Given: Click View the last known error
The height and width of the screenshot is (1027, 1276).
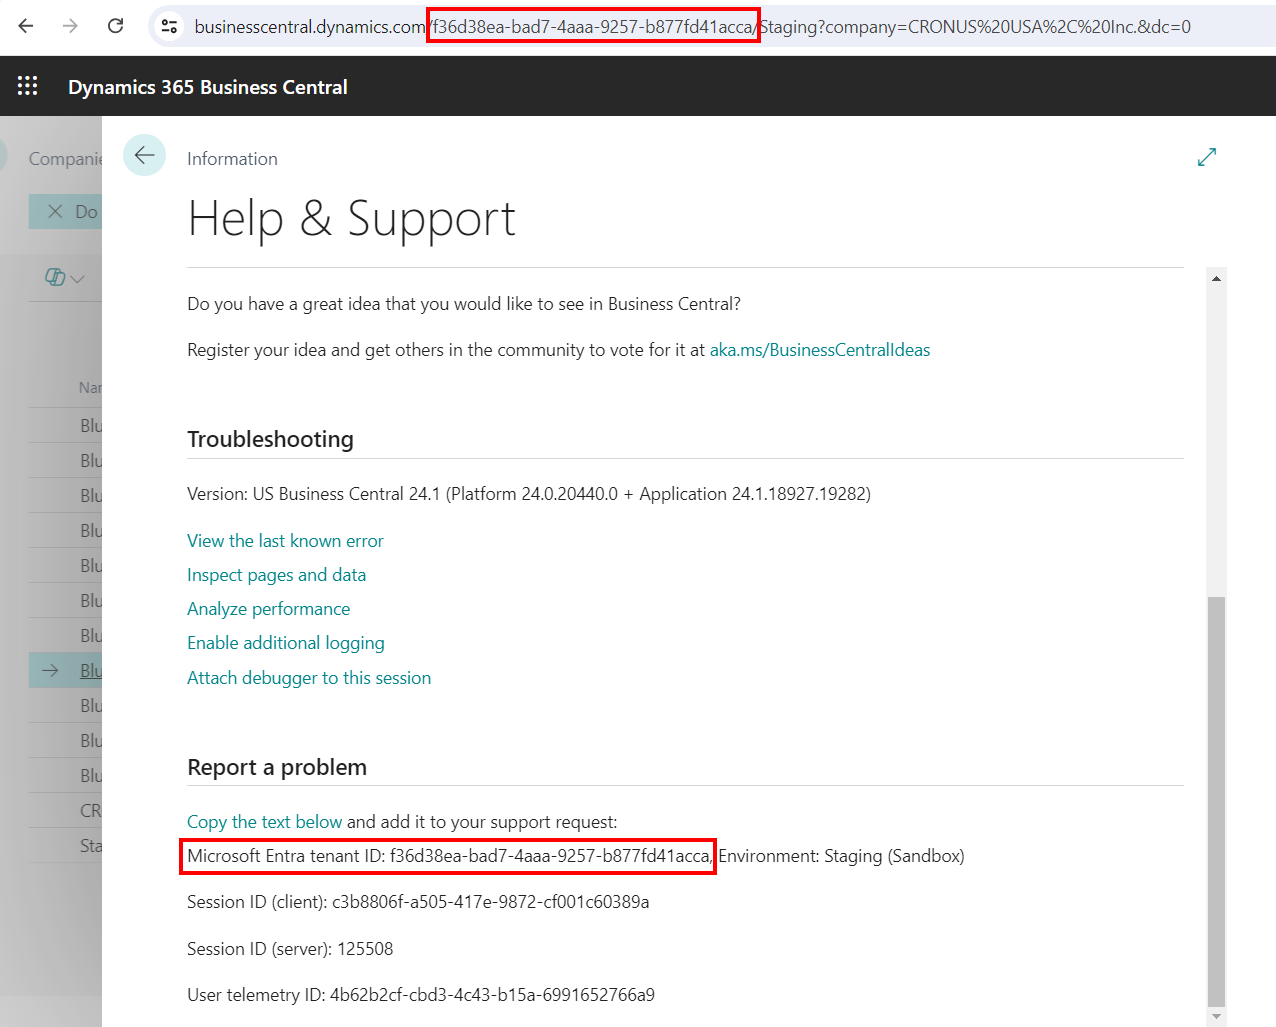Looking at the screenshot, I should (285, 541).
